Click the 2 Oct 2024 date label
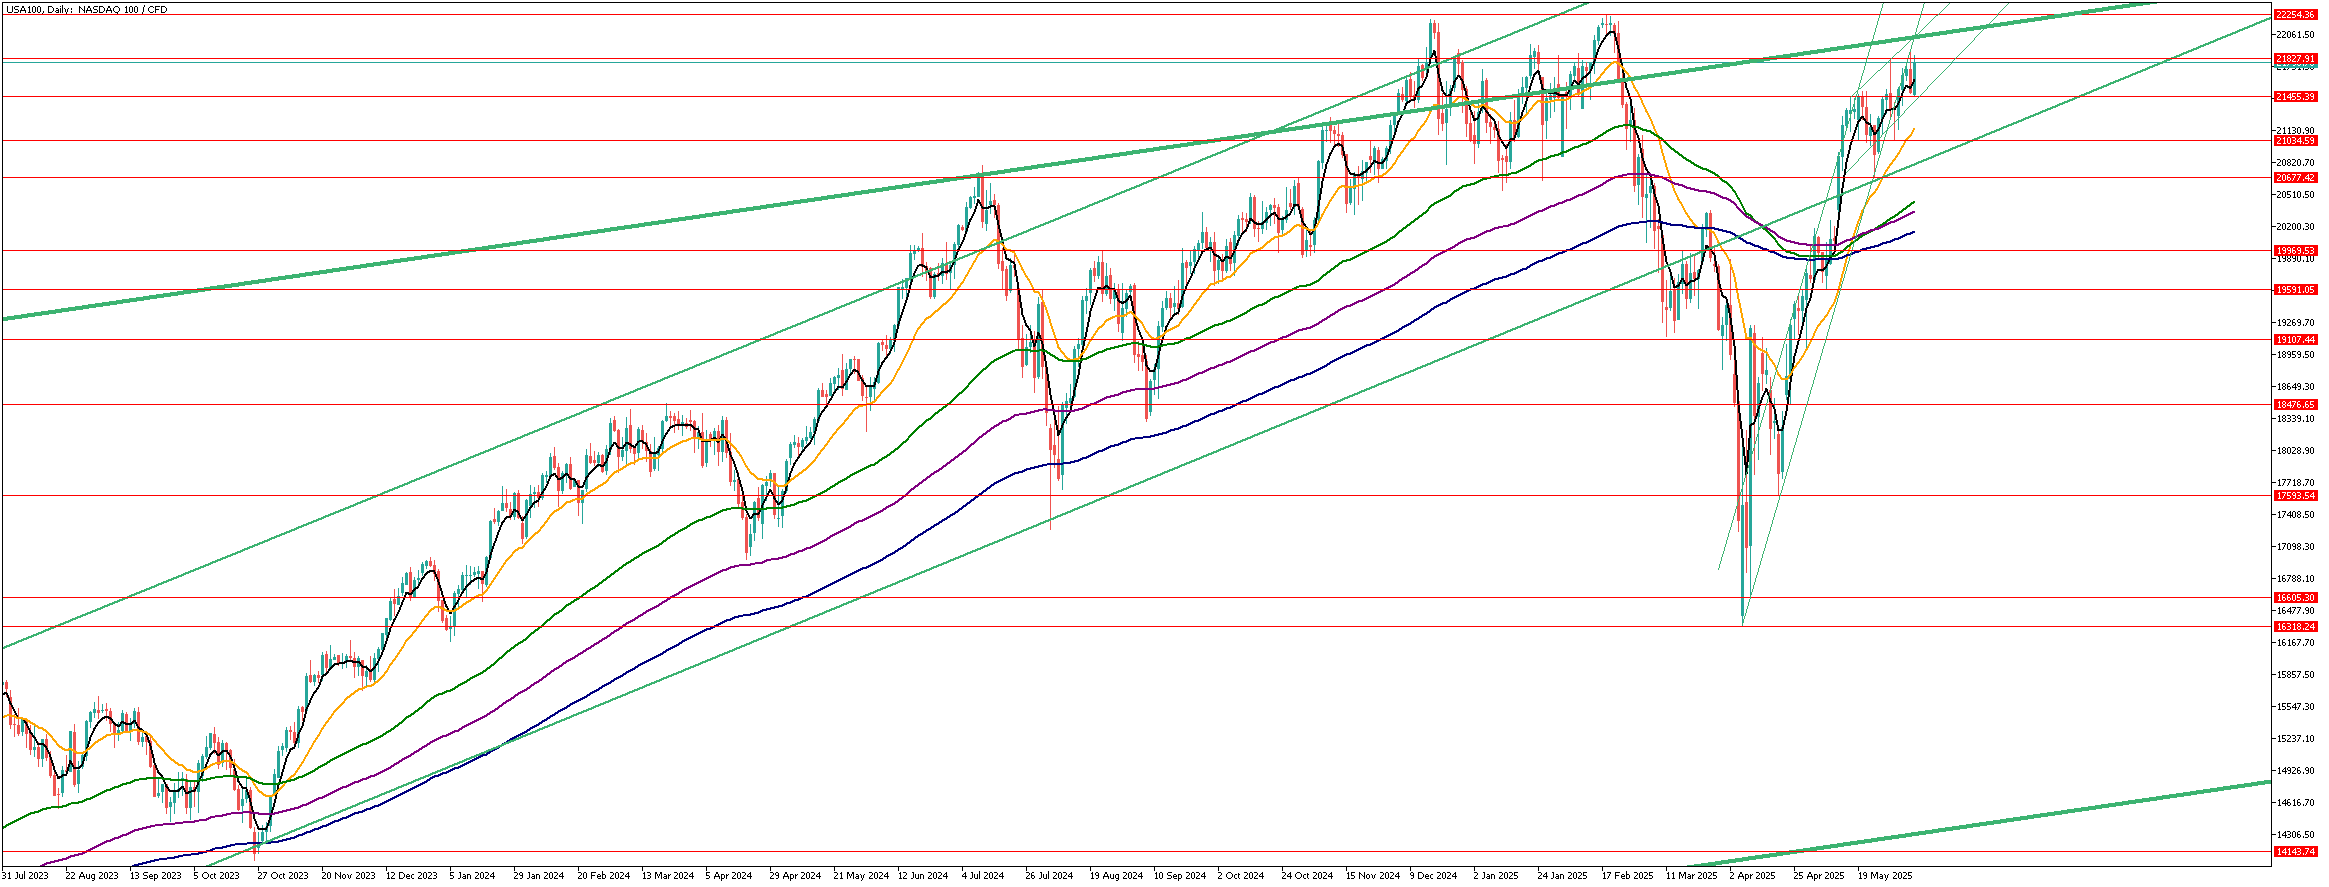Viewport: 2329px width, 887px height. coord(1240,876)
